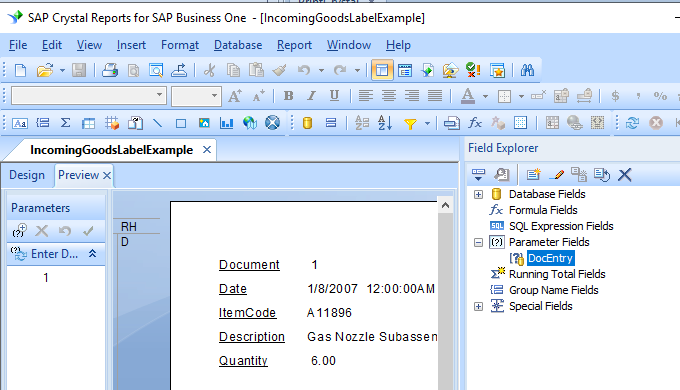Toggle Bold formatting
This screenshot has width=680, height=390.
pyautogui.click(x=288, y=96)
